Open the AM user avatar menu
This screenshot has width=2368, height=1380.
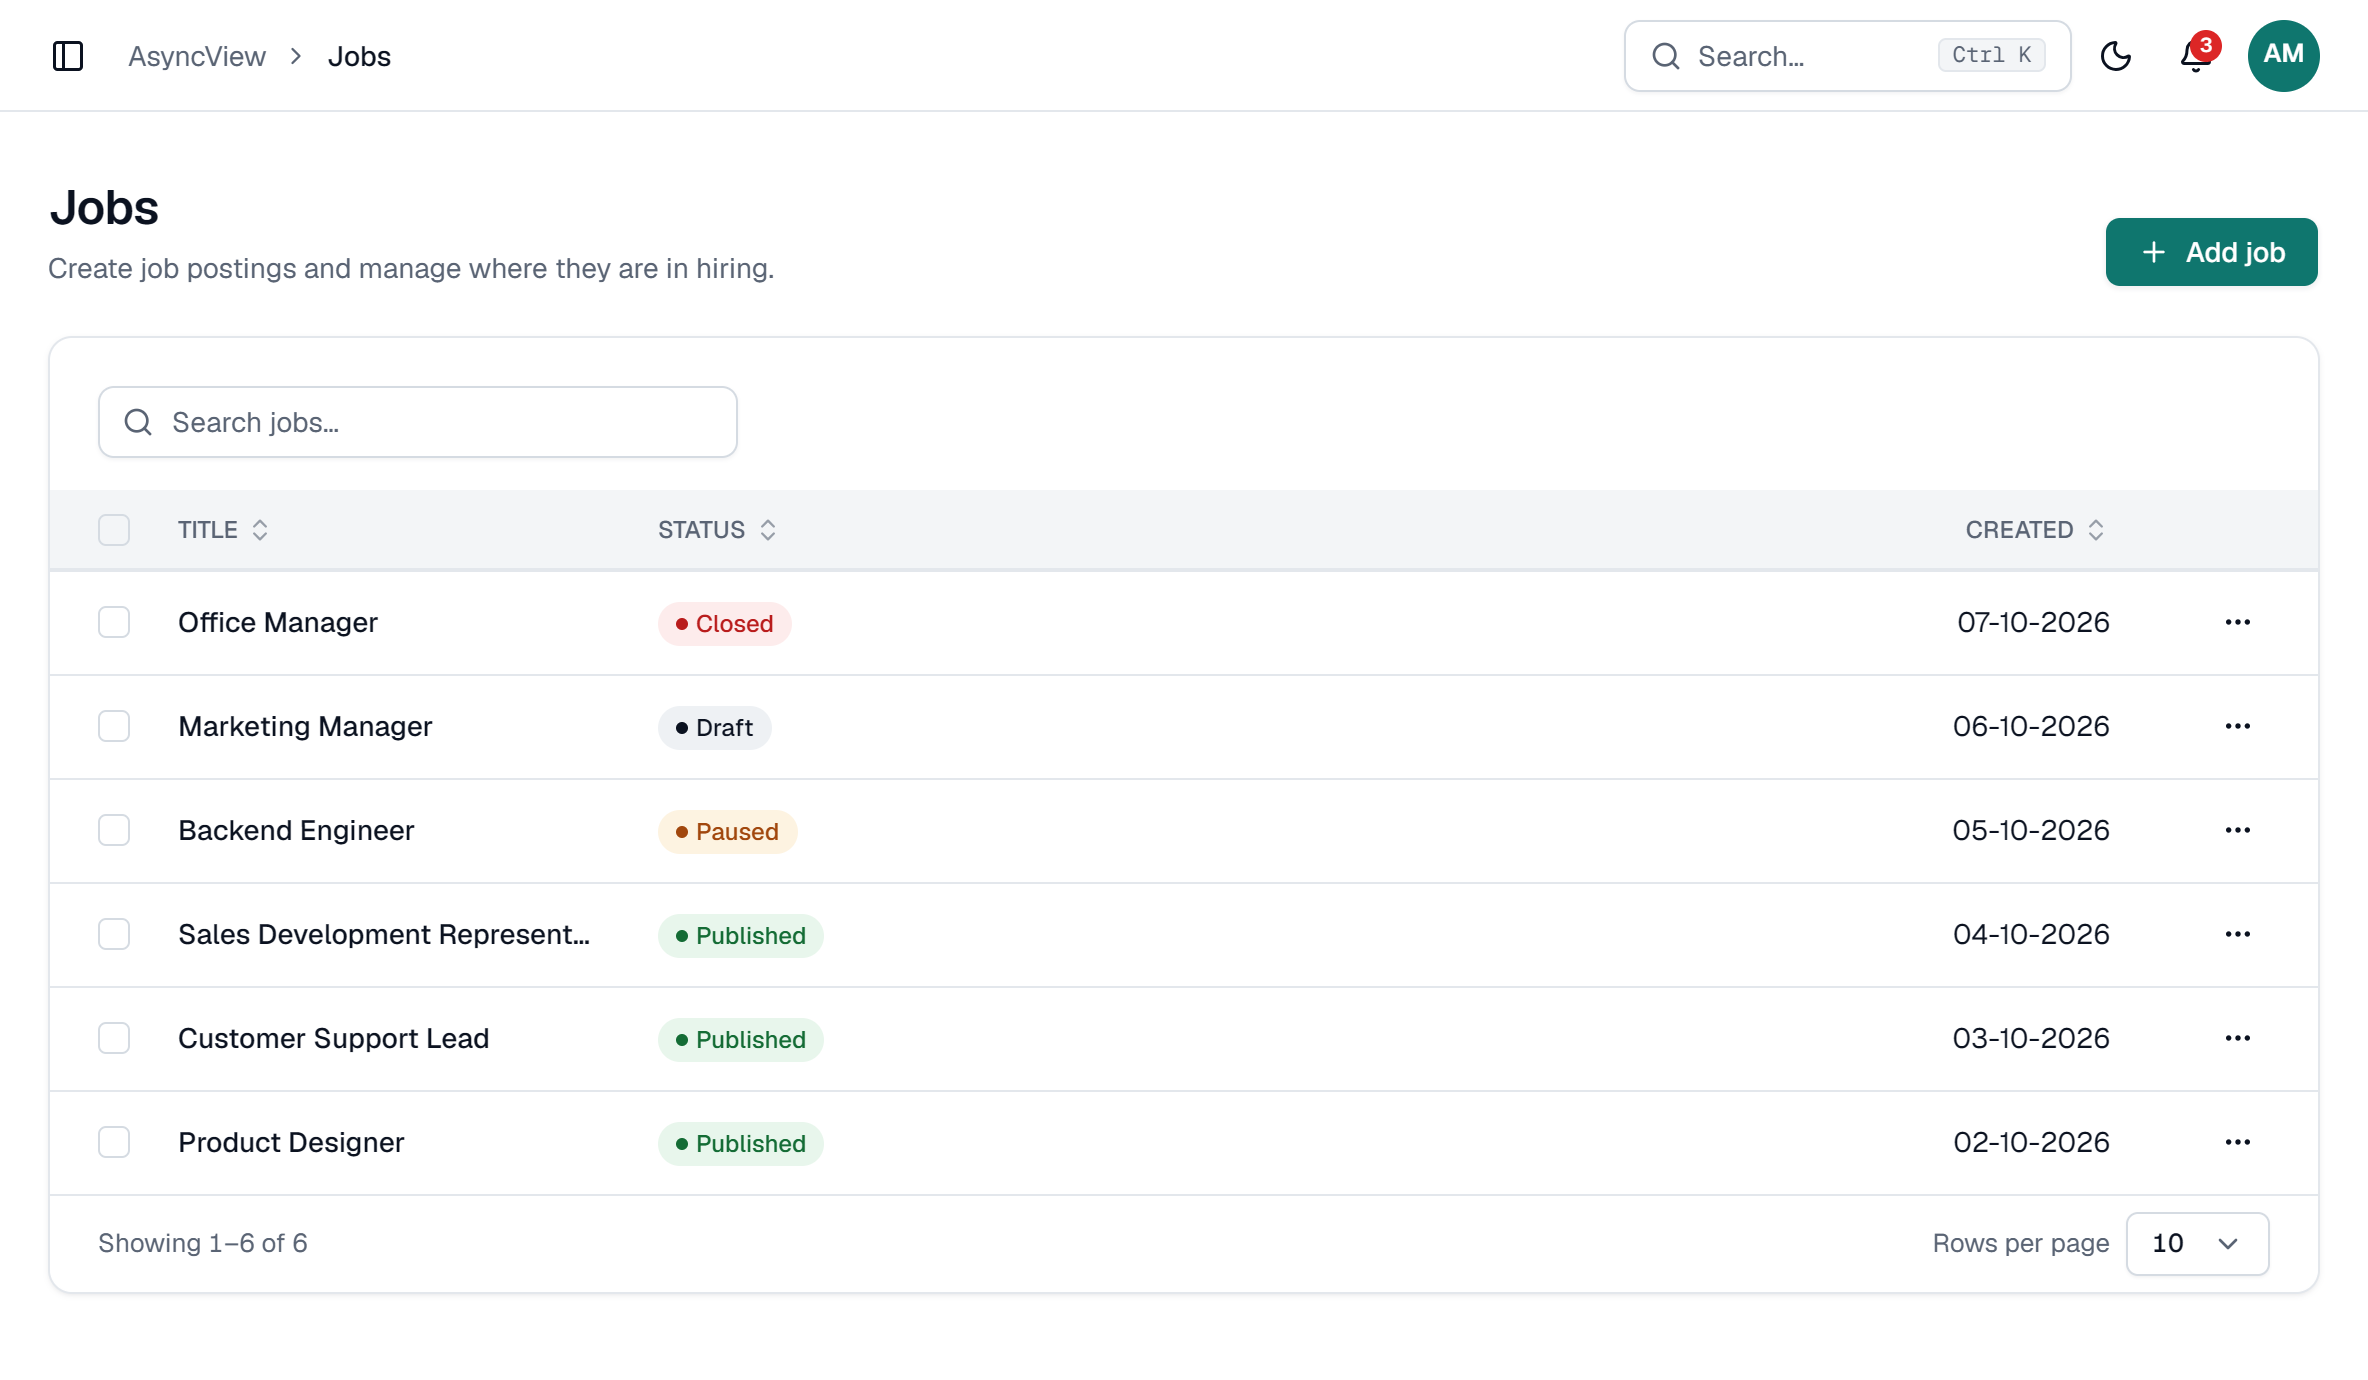[2283, 56]
